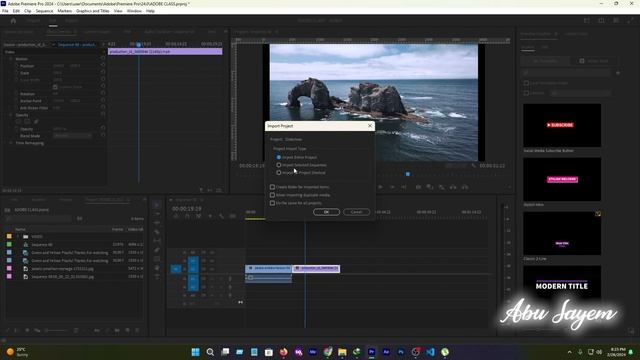The image size is (640, 360).
Task: Click the timeline timecode 00:00:19:19
Action: (187, 209)
